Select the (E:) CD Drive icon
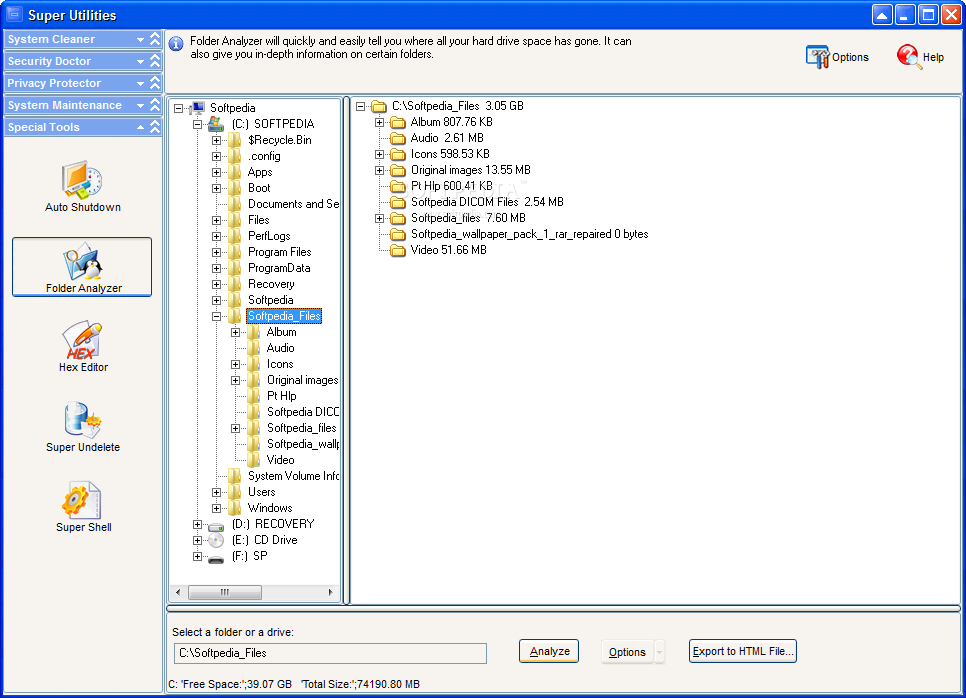This screenshot has height=698, width=966. (x=216, y=540)
